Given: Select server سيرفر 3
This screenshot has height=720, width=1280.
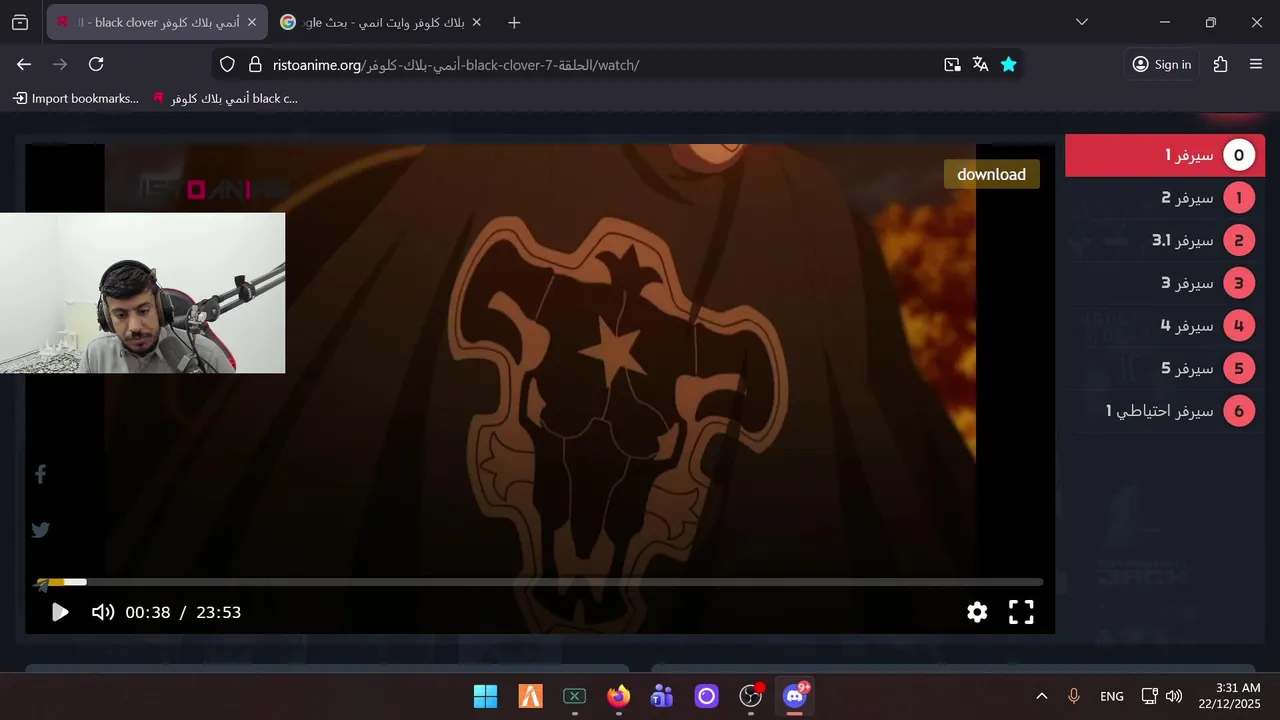Looking at the screenshot, I should [x=1165, y=283].
